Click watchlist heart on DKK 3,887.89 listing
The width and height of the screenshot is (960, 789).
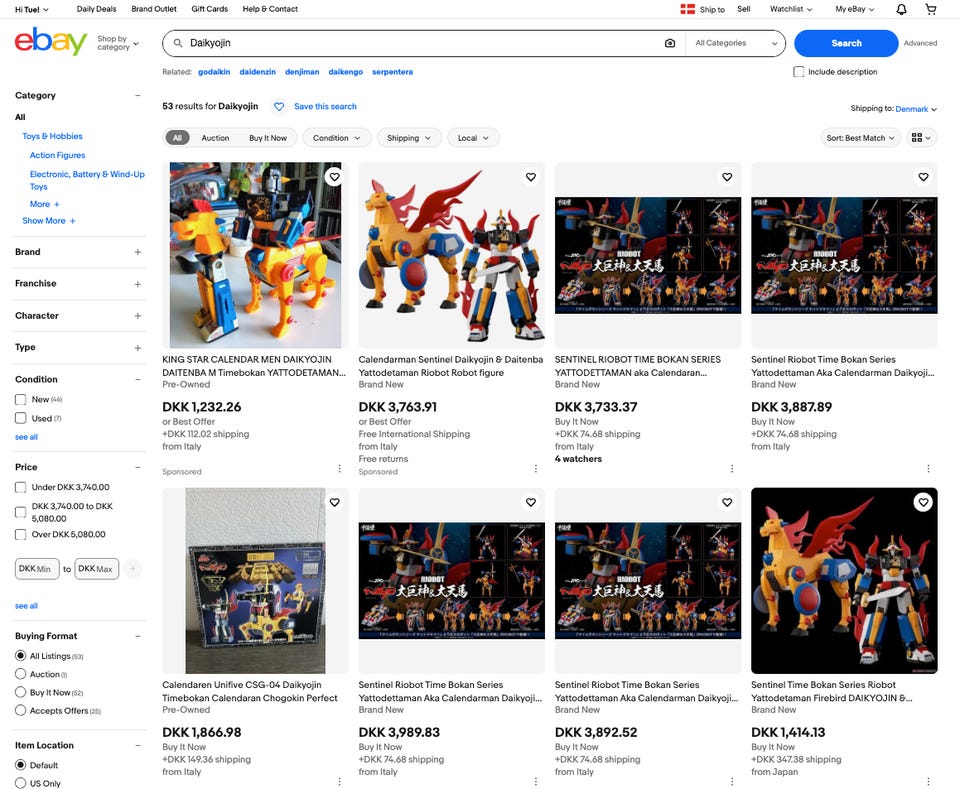click(923, 177)
